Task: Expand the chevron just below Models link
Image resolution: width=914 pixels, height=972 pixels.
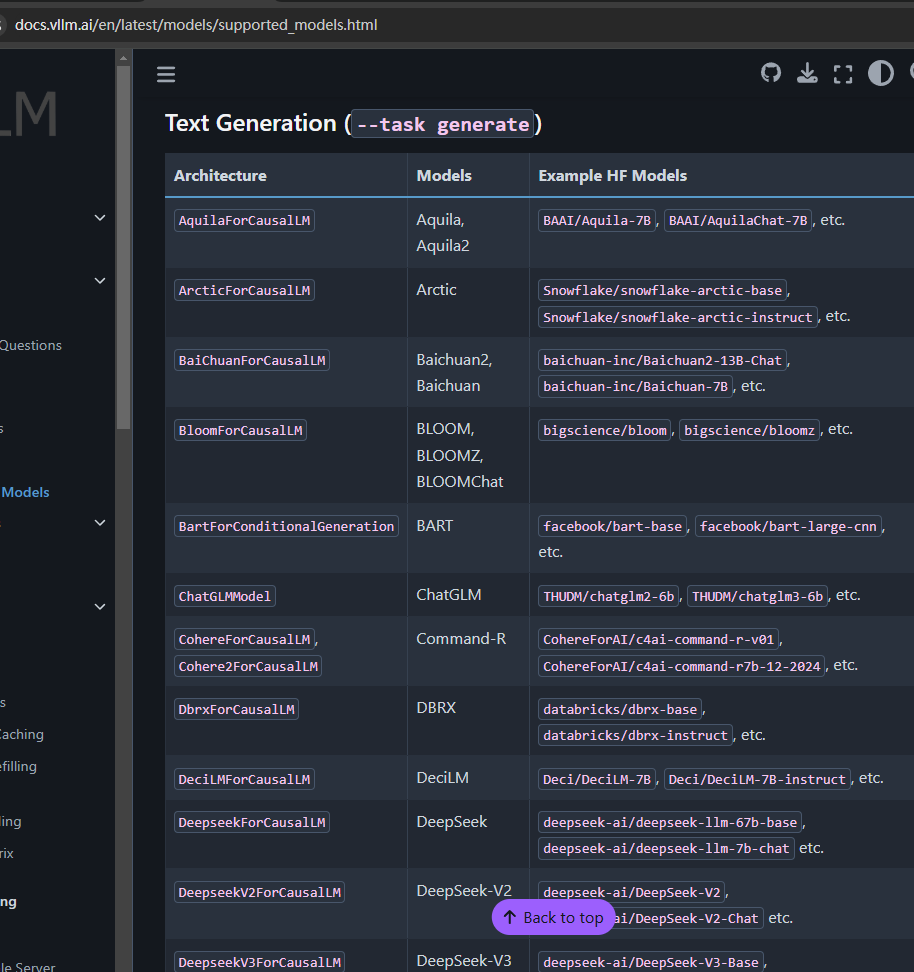Action: pos(99,523)
